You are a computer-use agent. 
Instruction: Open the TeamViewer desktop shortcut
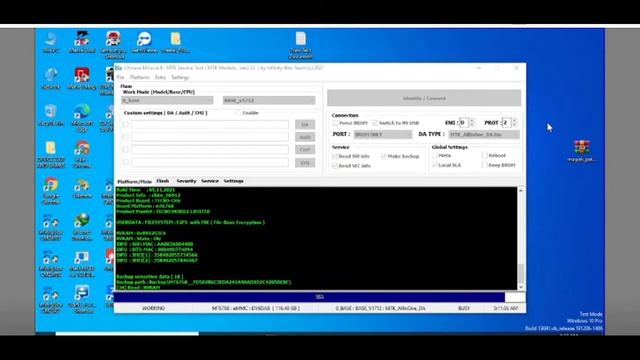pos(144,42)
